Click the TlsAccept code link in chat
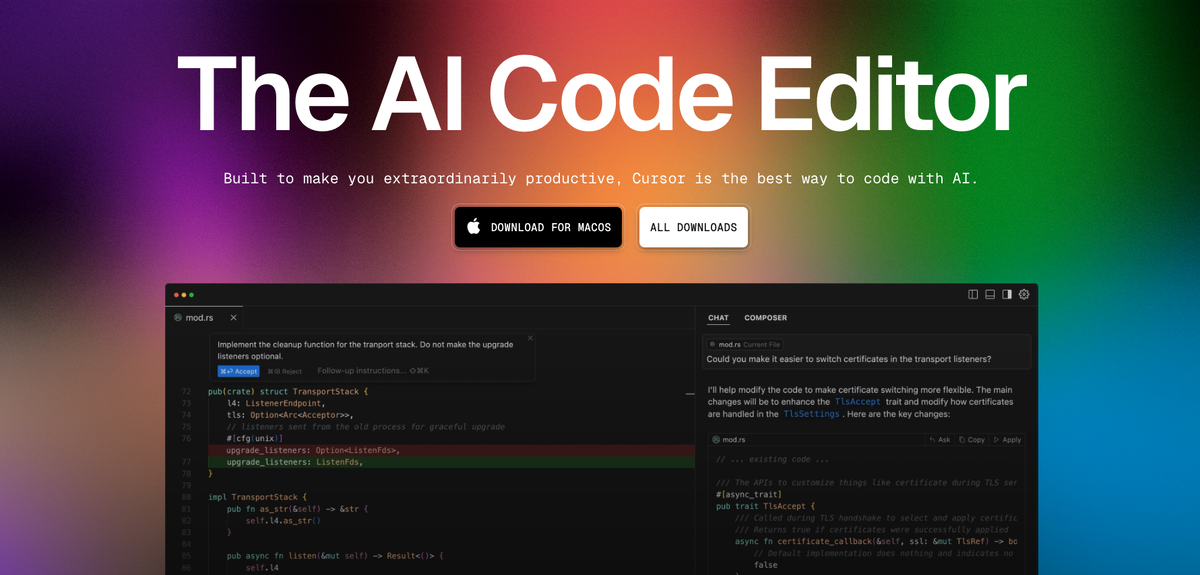The image size is (1200, 575). (x=860, y=401)
